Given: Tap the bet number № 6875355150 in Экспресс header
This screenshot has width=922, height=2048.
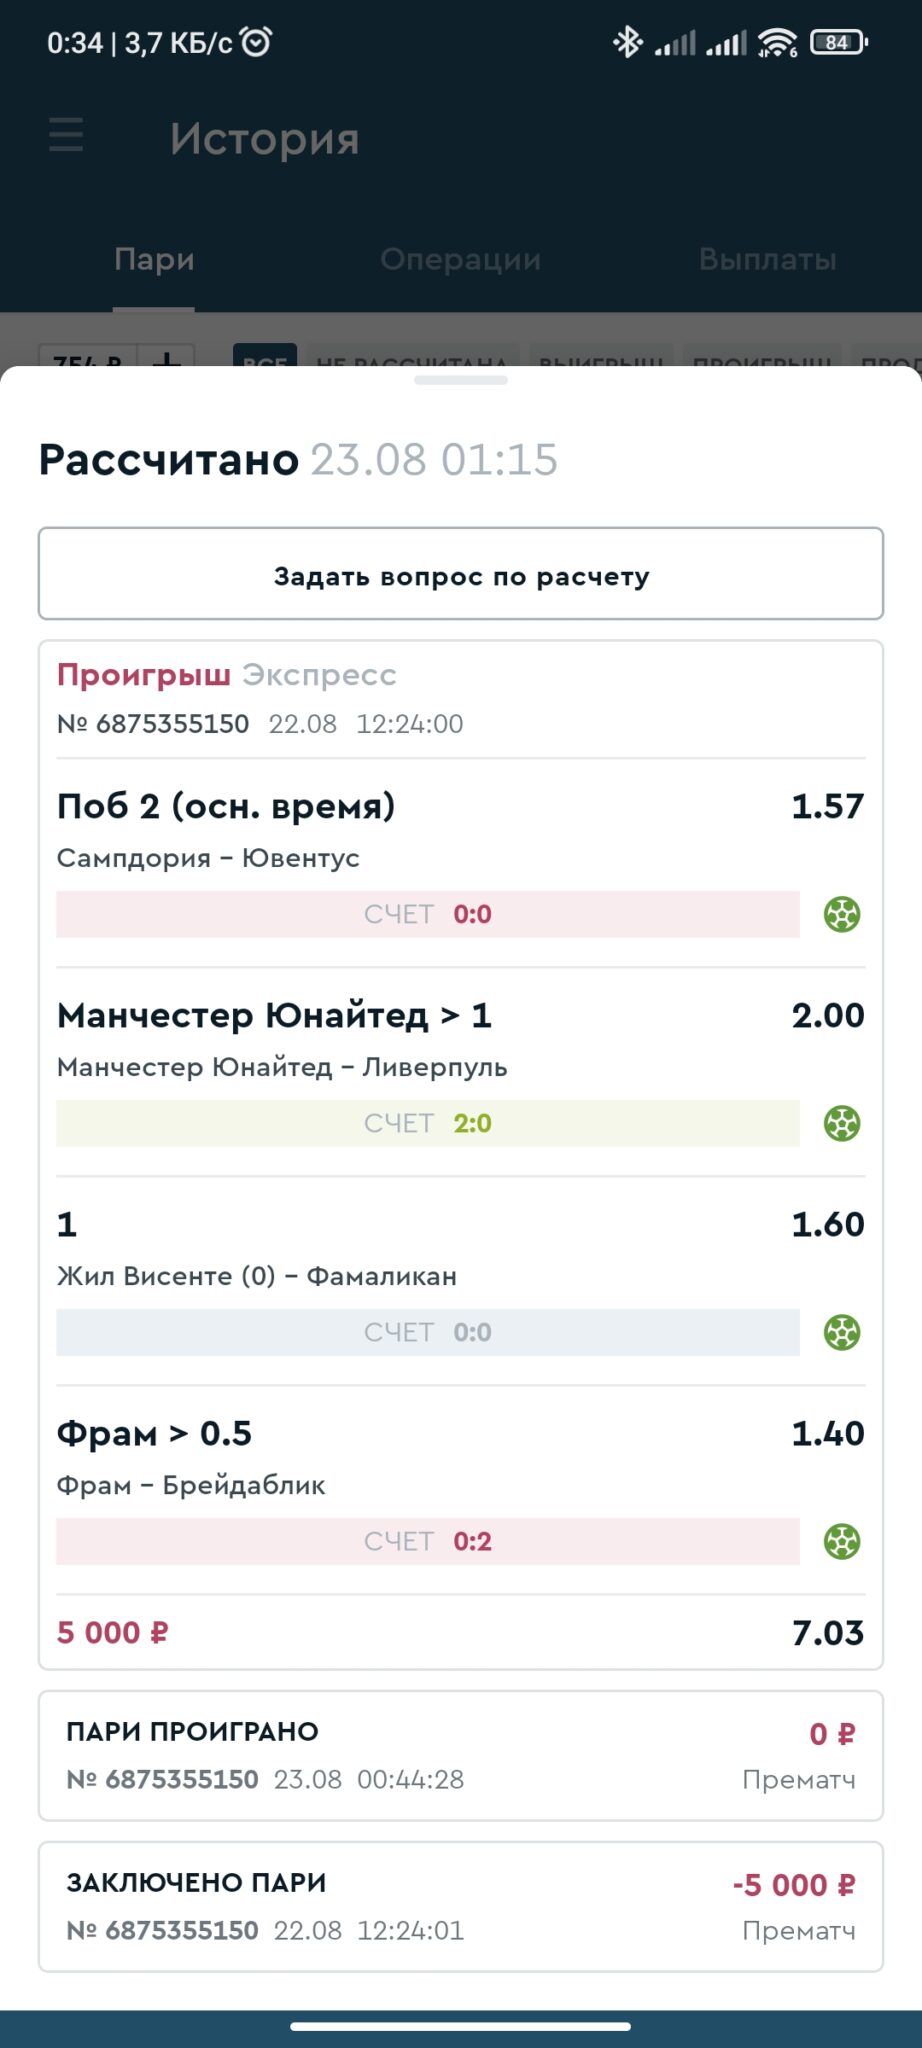Looking at the screenshot, I should [153, 724].
